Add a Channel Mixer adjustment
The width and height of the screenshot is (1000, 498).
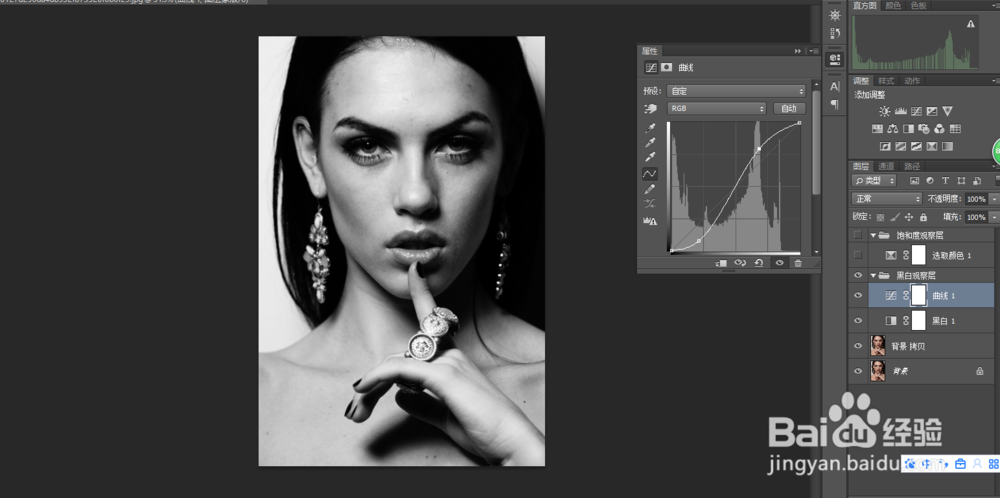pyautogui.click(x=939, y=129)
